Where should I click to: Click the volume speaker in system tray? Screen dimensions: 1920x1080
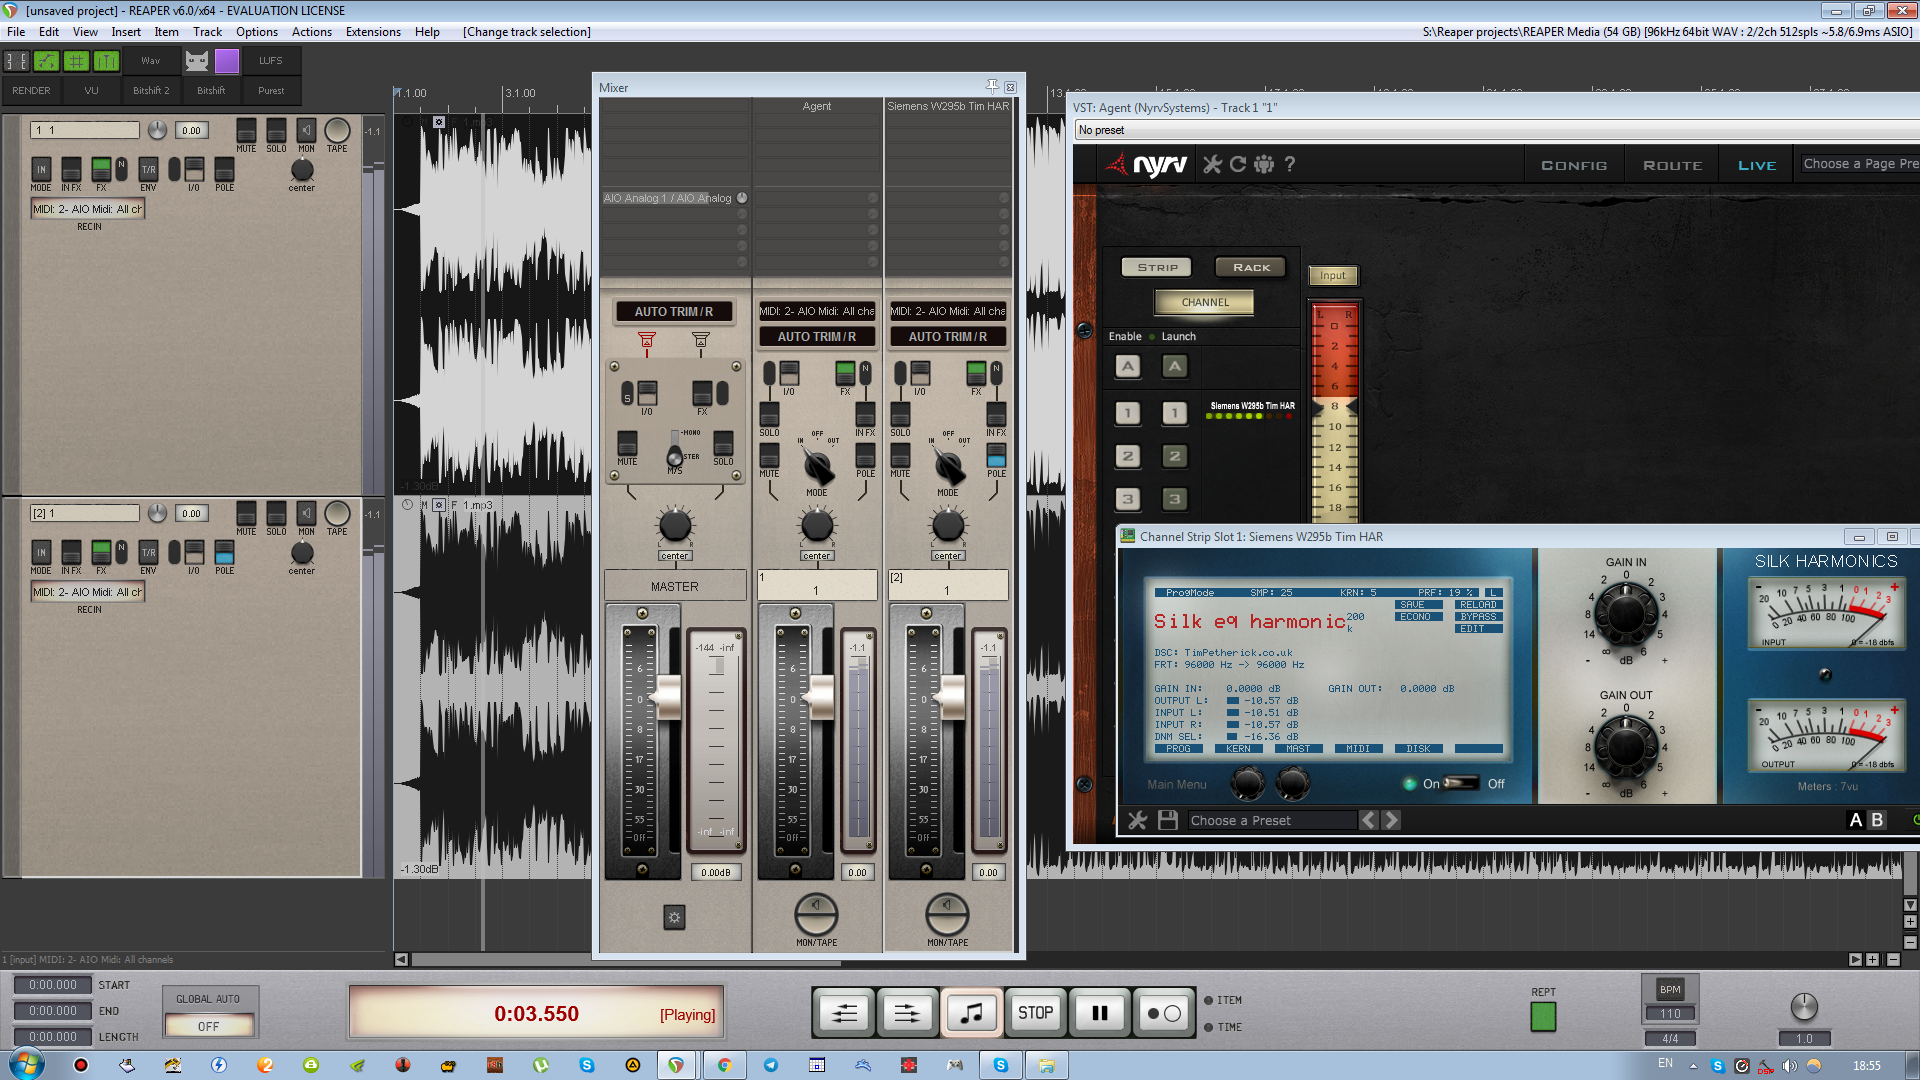[x=1789, y=1066]
